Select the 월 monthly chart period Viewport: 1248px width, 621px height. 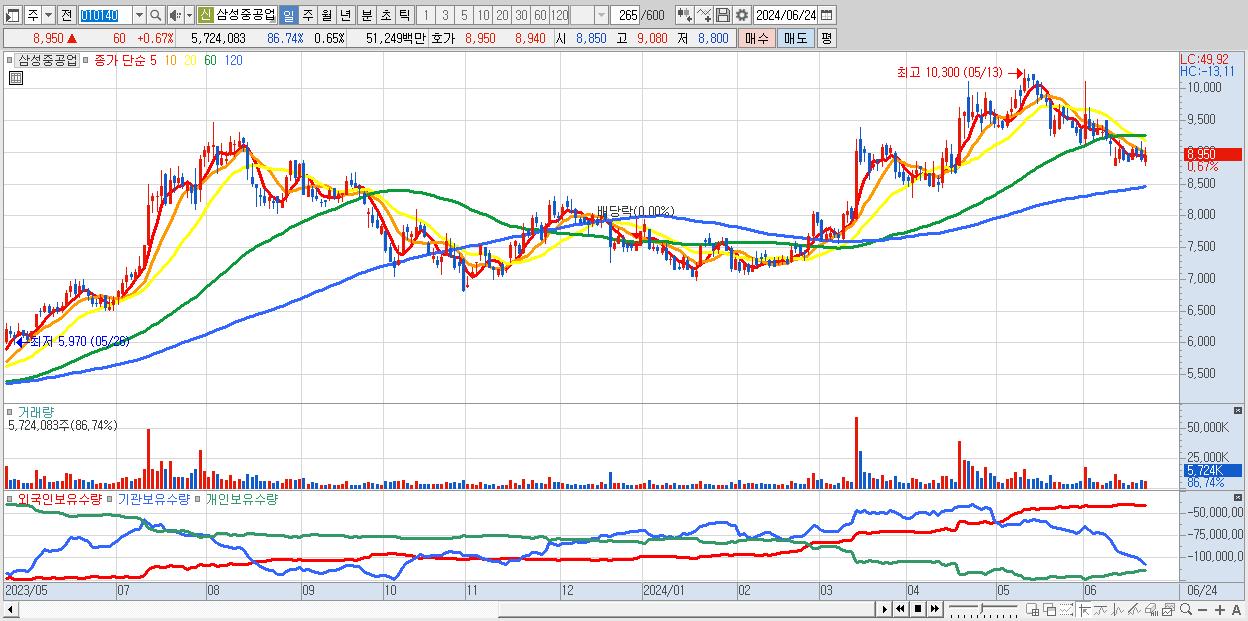(x=326, y=15)
